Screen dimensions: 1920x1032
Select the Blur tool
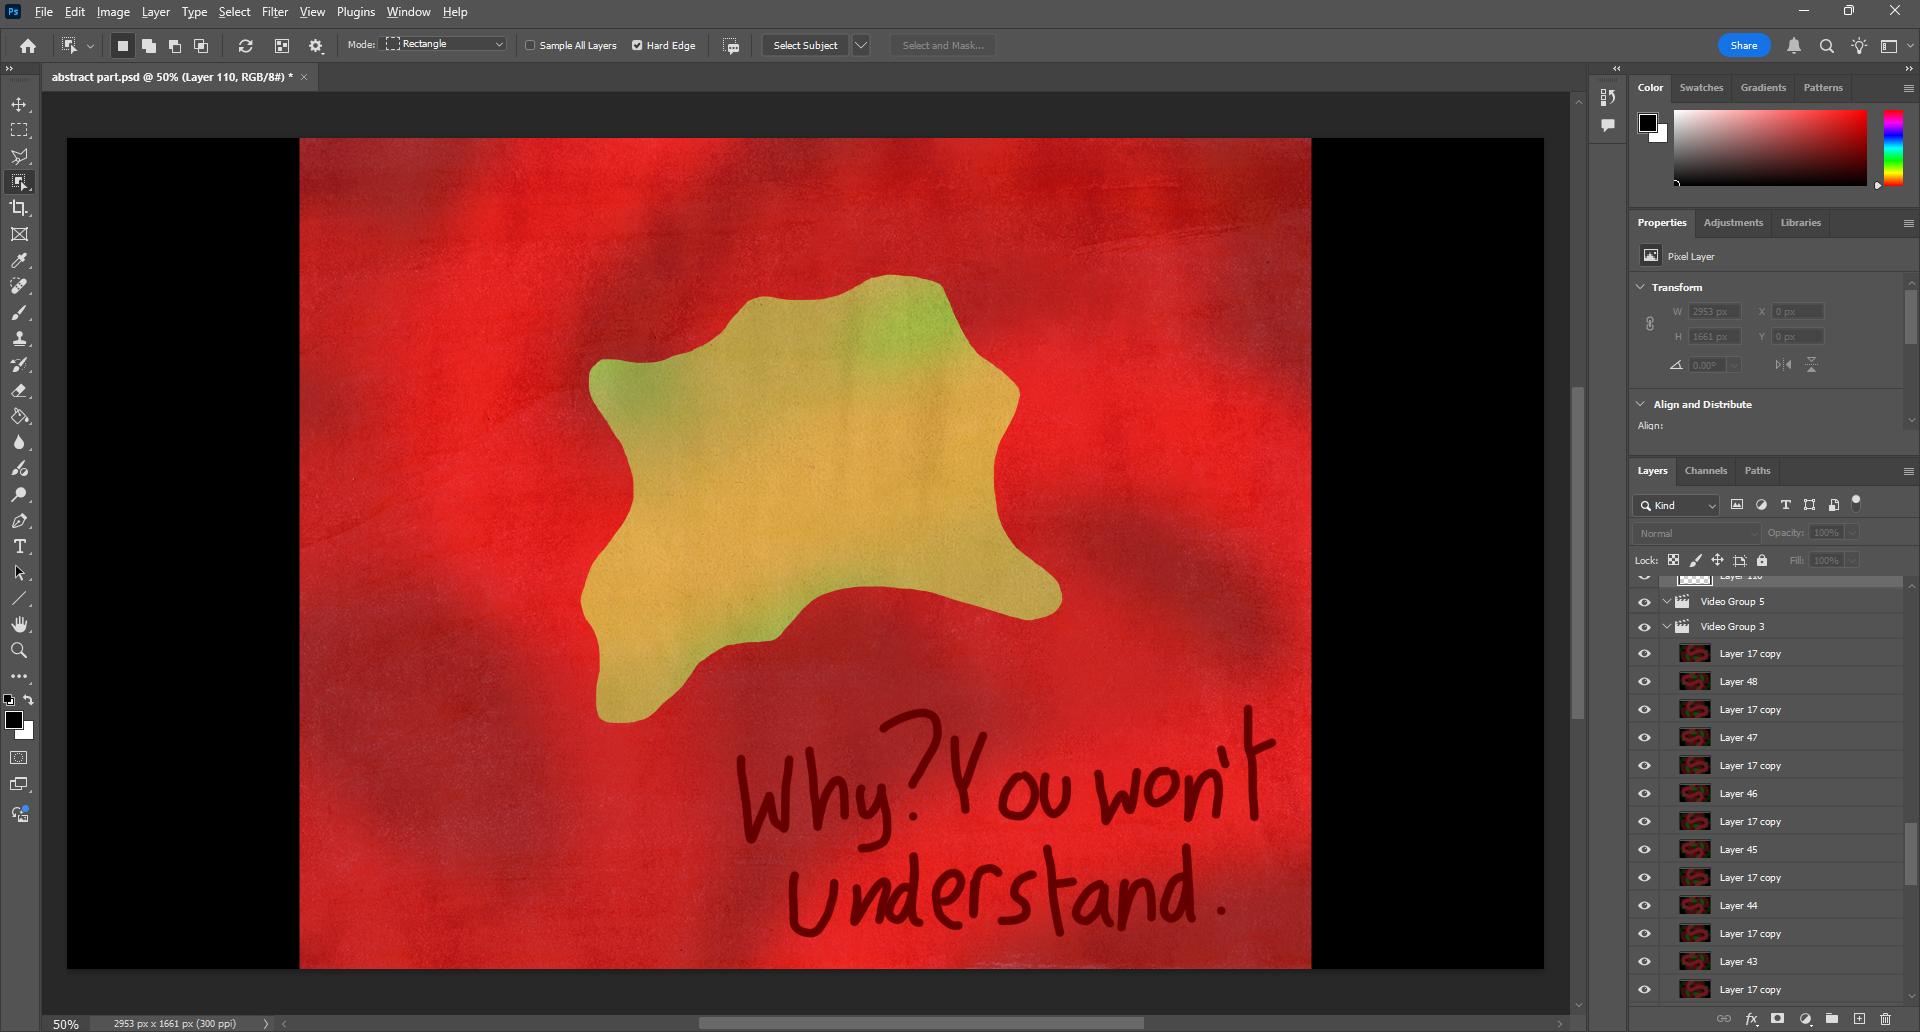coord(19,443)
